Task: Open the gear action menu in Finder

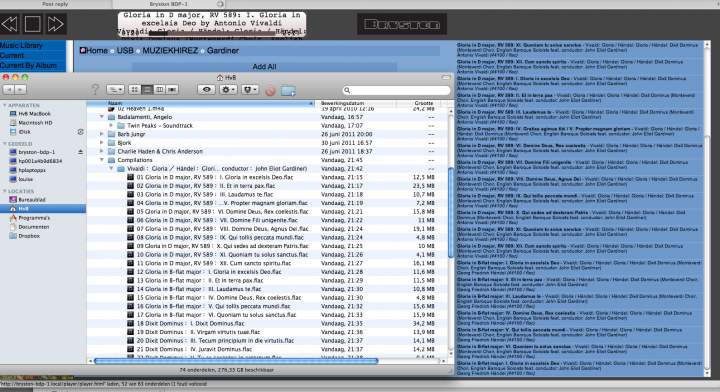Action: [x=228, y=90]
